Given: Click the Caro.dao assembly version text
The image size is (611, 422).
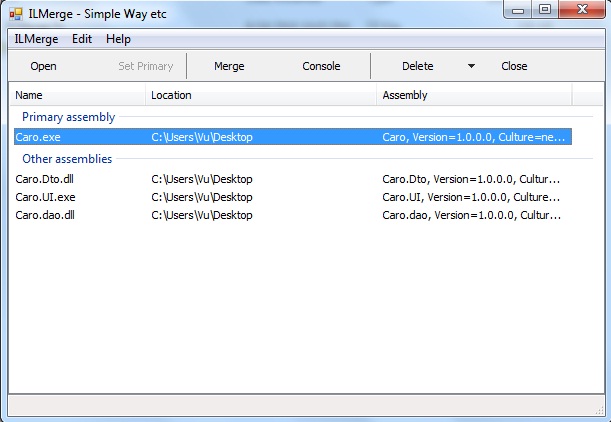Looking at the screenshot, I should (x=471, y=215).
